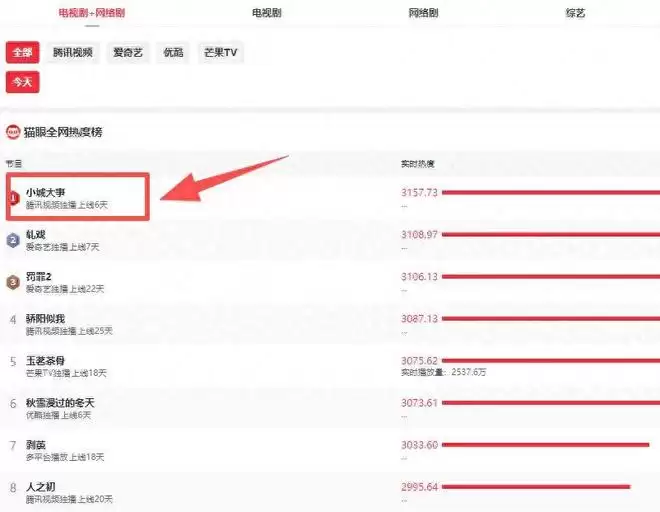Image resolution: width=660 pixels, height=512 pixels.
Task: Filter the ranking by 爱奇艺
Action: click(x=130, y=53)
